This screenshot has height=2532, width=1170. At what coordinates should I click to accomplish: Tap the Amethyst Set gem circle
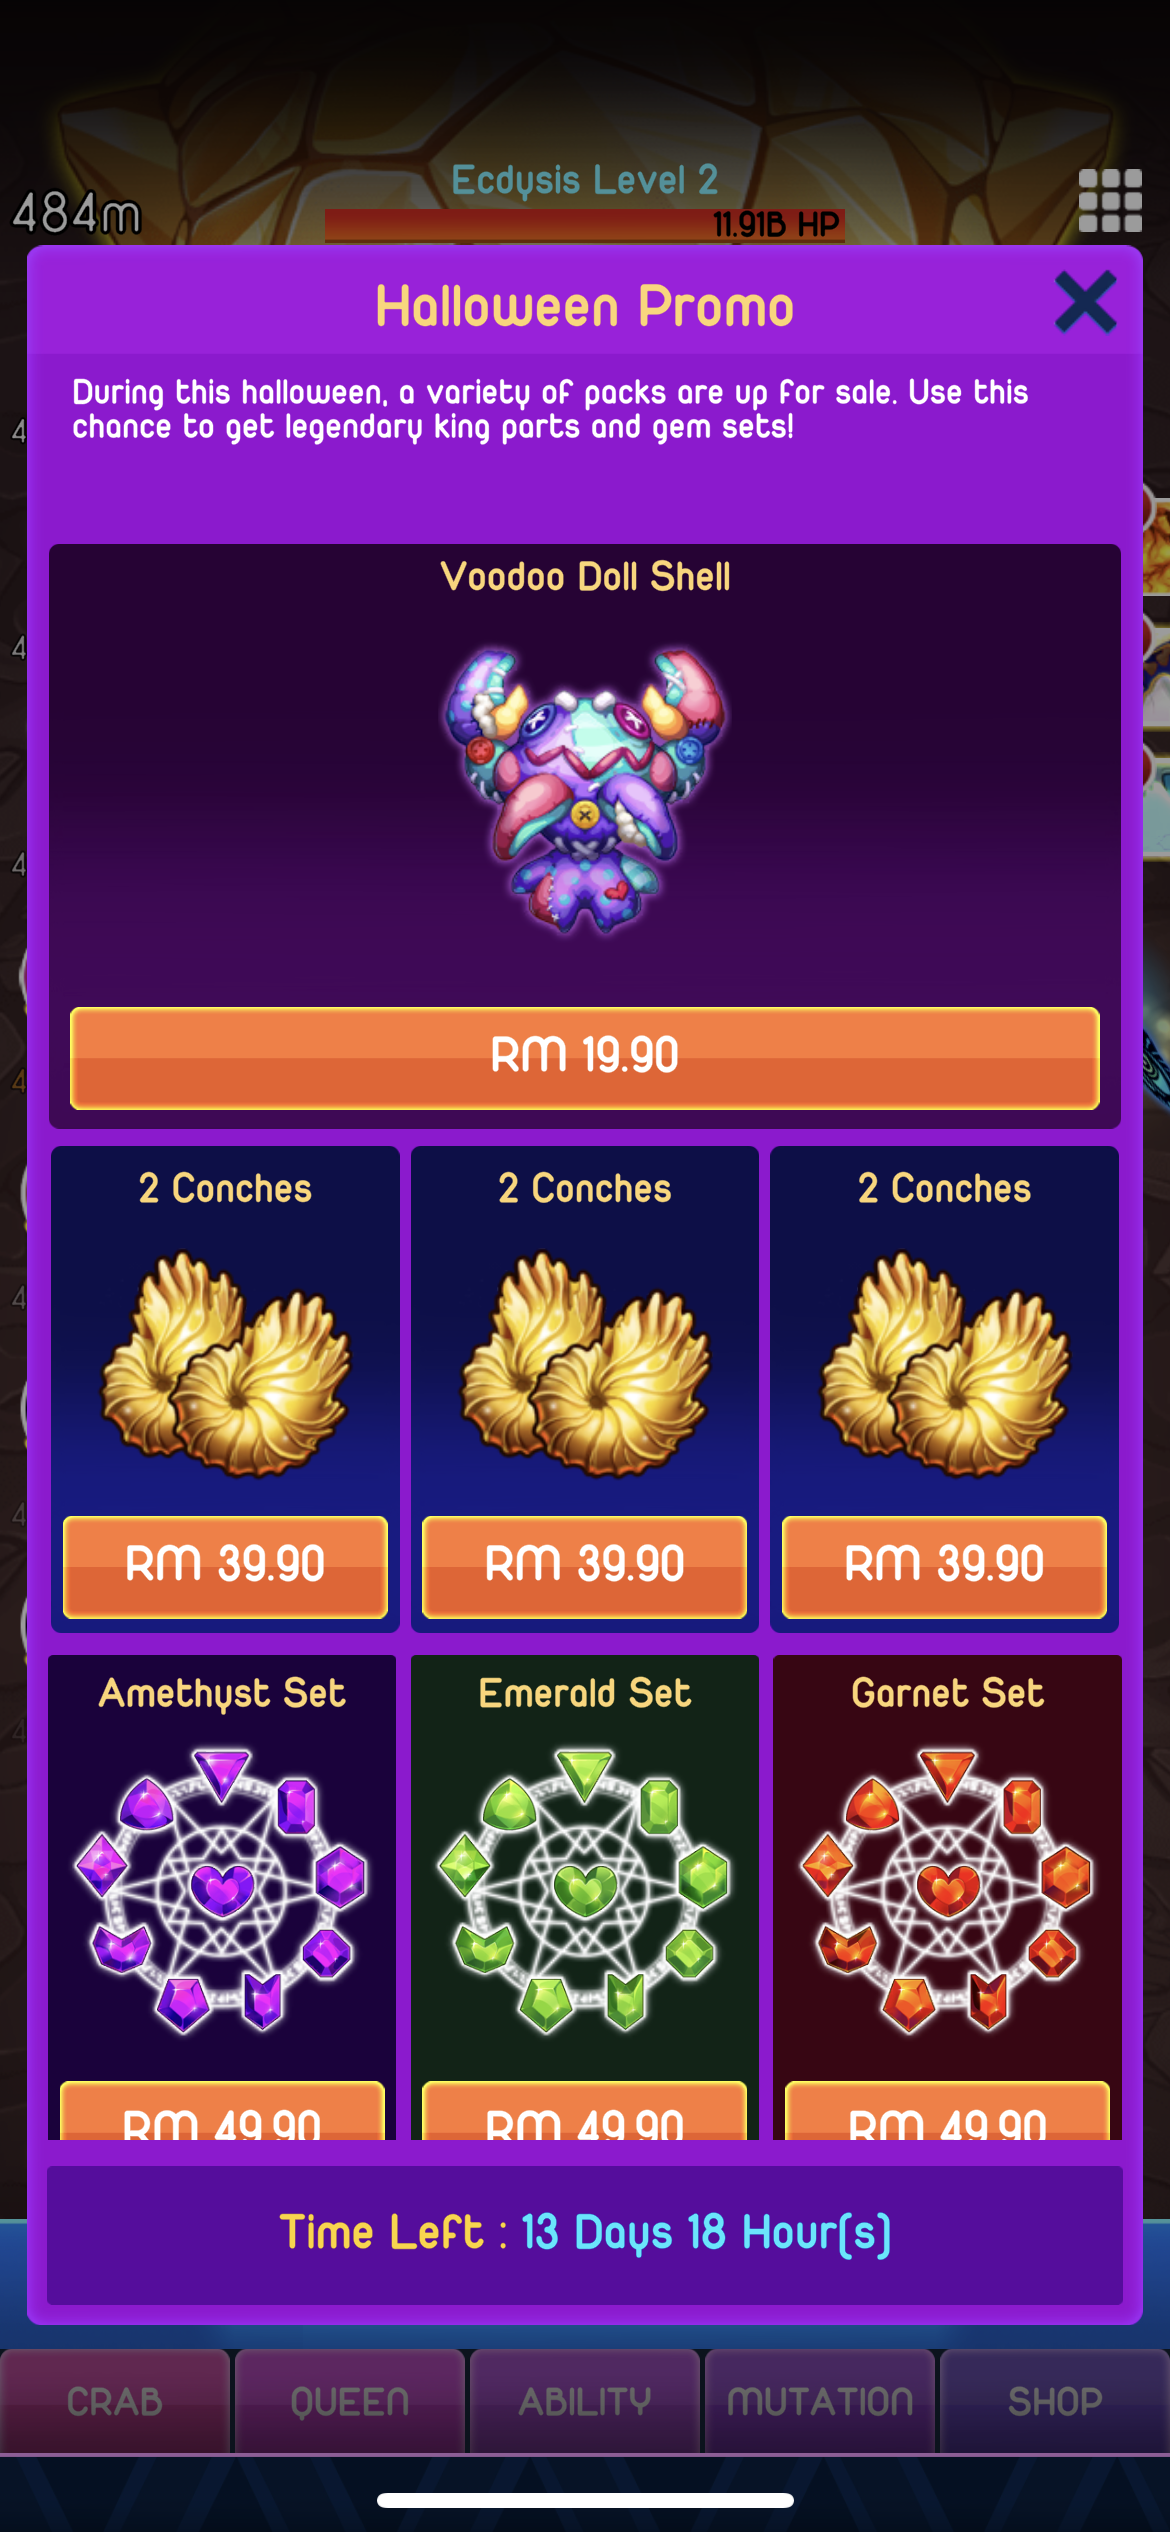pos(222,1891)
